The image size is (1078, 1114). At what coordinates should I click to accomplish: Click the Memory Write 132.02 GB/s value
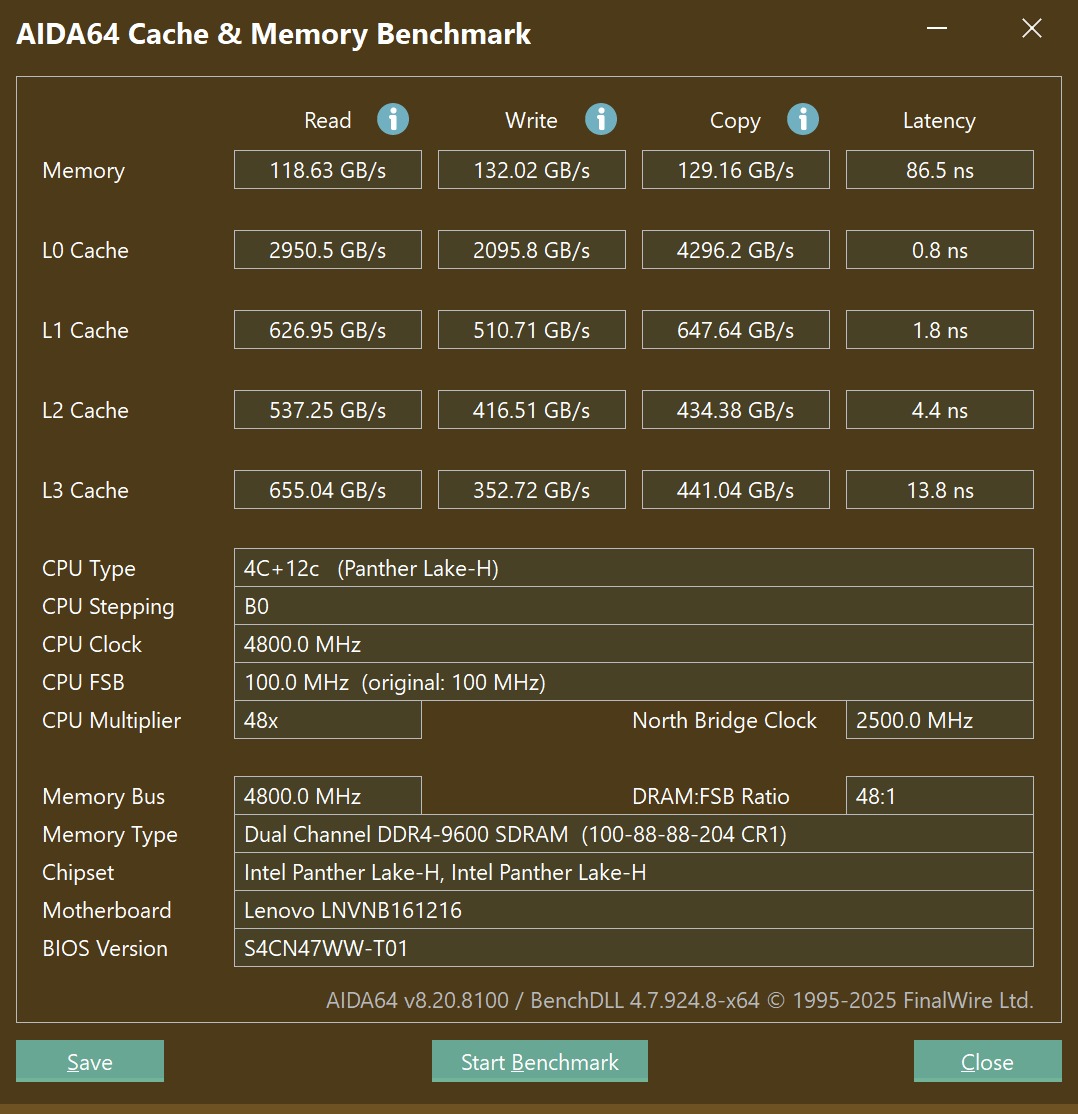tap(531, 170)
